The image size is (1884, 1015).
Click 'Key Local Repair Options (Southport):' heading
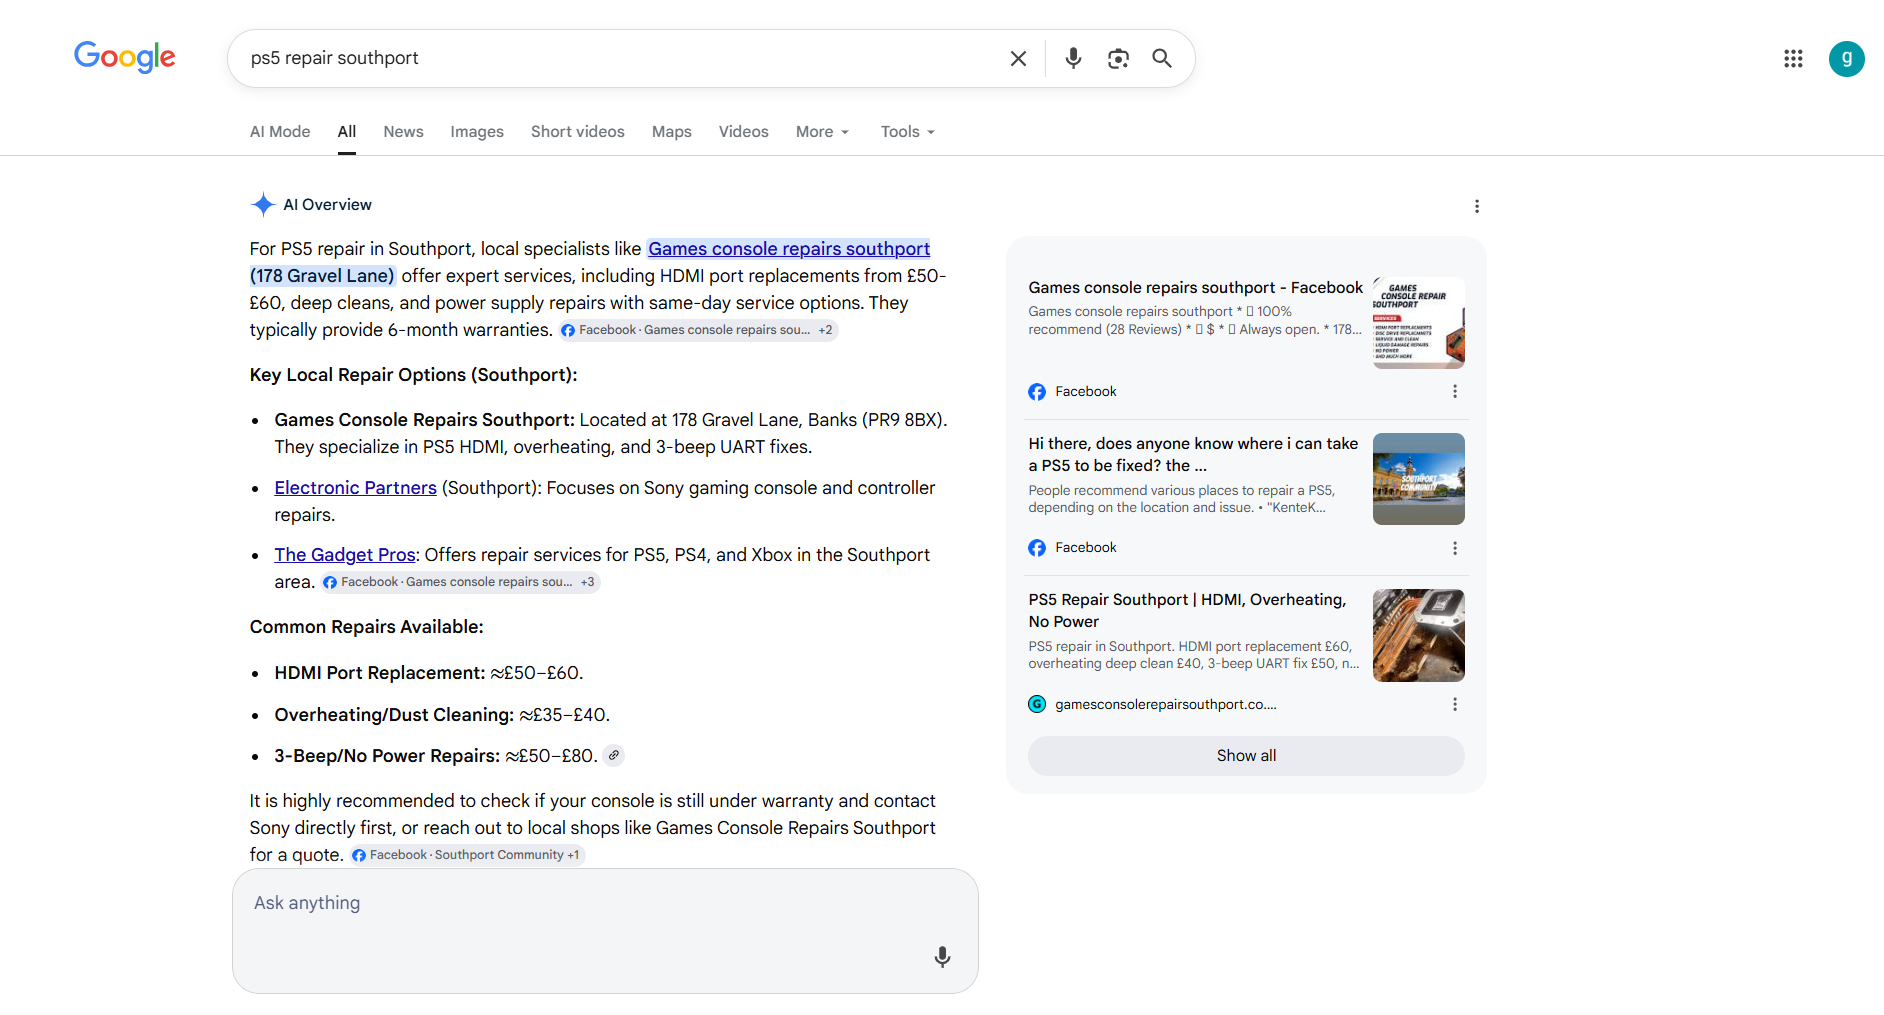[x=414, y=375]
